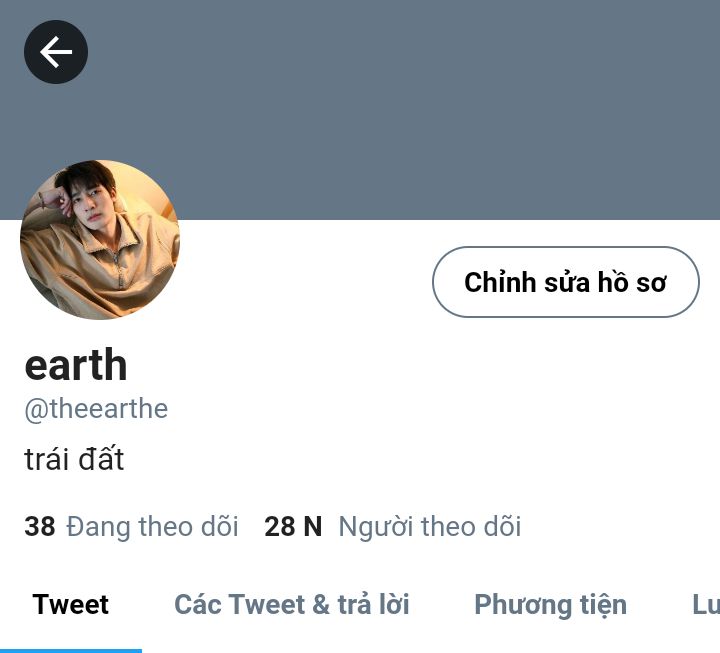
Task: Select the Tweet tab
Action: tap(71, 604)
